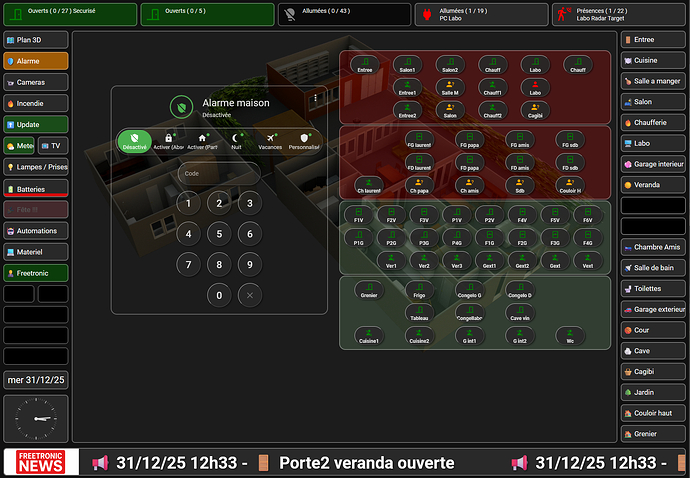
Task: Open the Batteries status page
Action: pyautogui.click(x=36, y=188)
